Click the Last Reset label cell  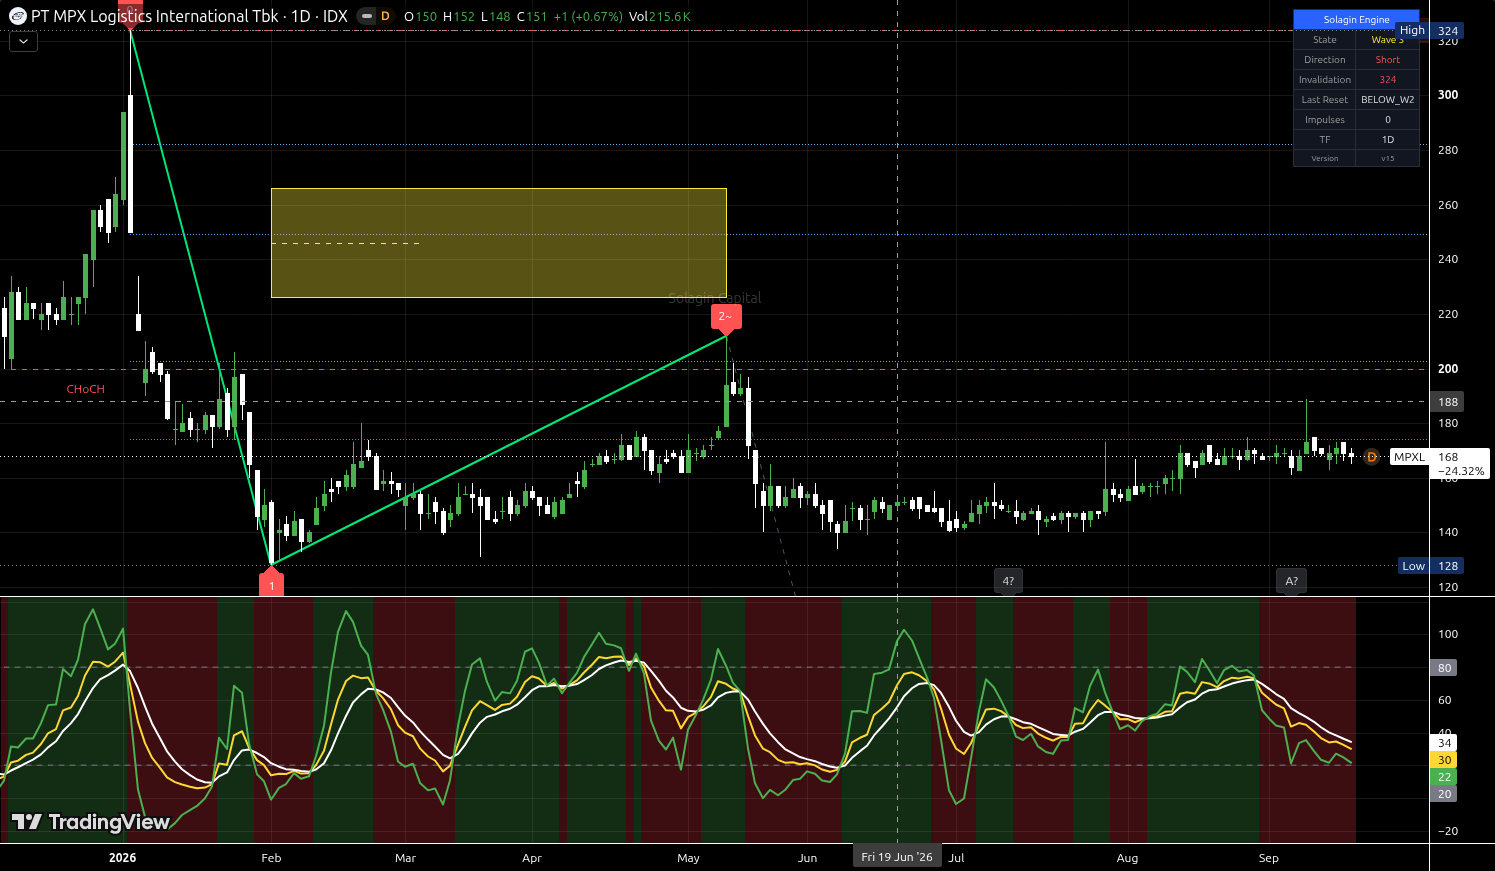tap(1324, 100)
